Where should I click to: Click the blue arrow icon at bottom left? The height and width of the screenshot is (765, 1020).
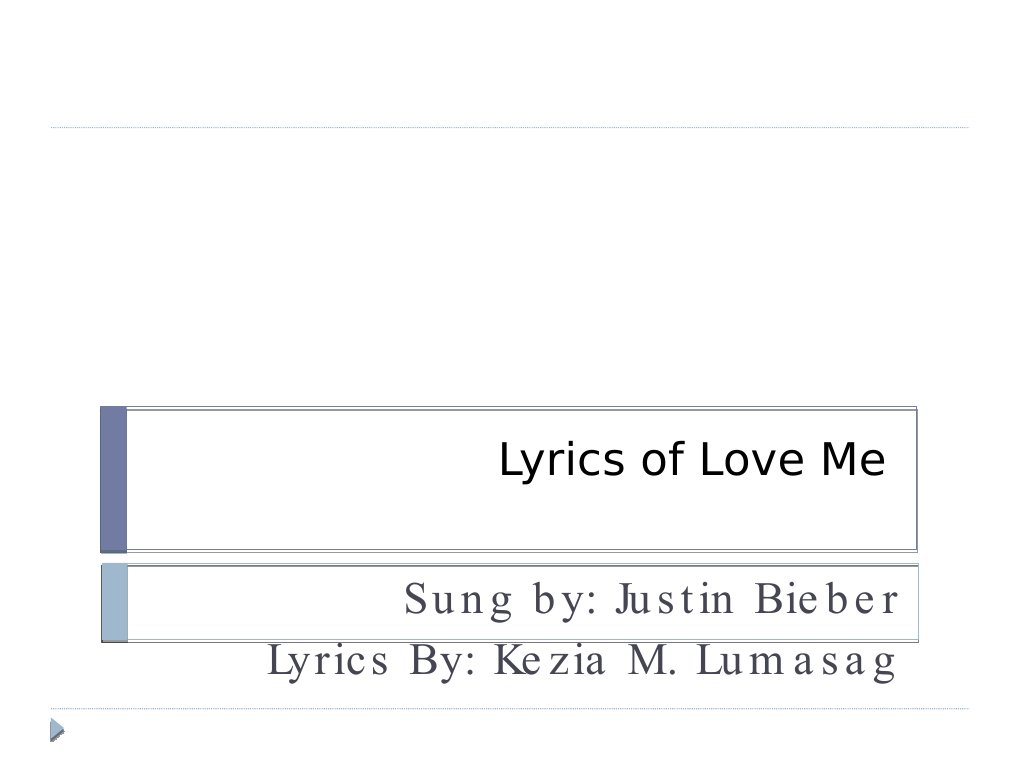click(x=58, y=729)
